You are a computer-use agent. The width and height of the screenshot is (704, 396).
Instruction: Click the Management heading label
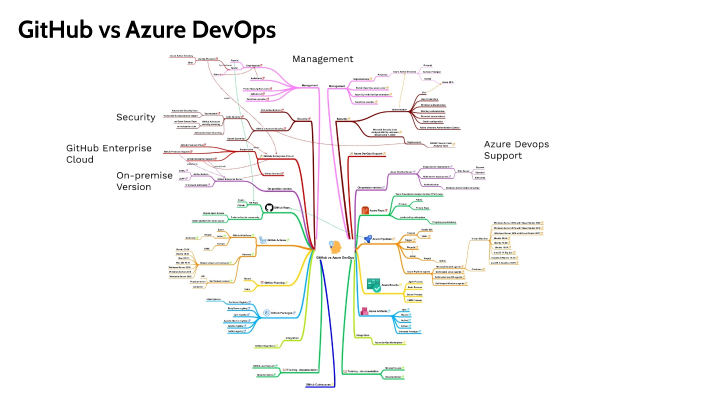[322, 59]
